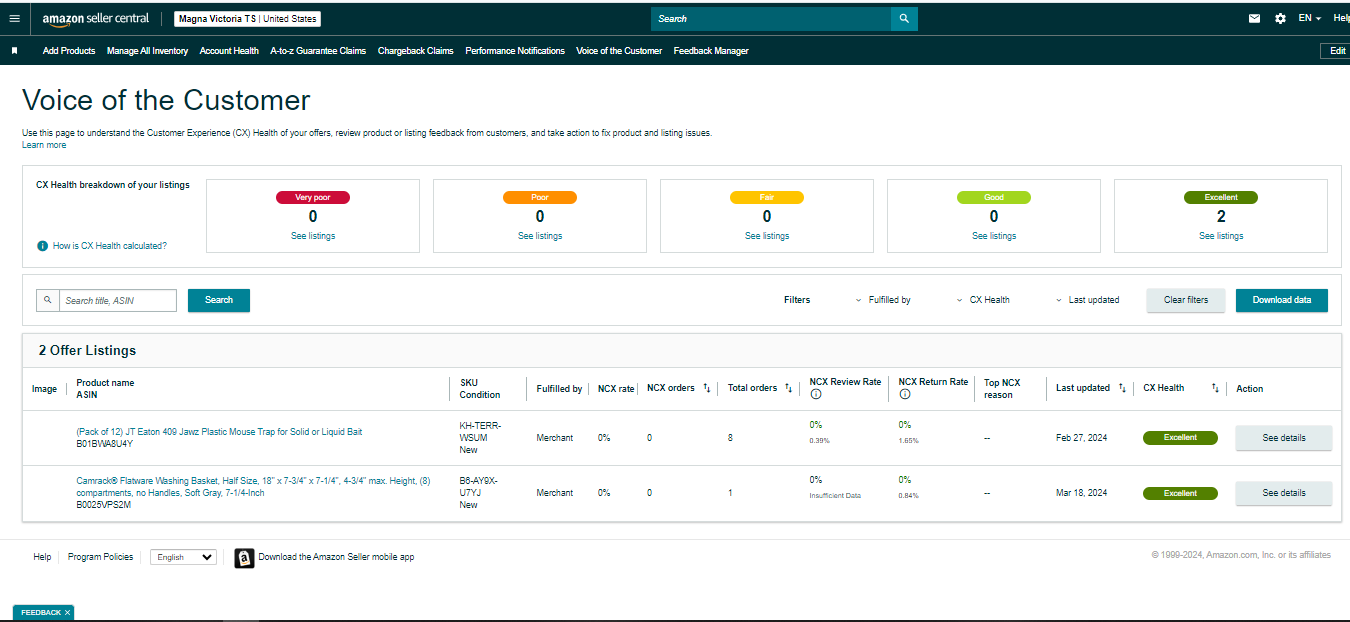Expand the Fulfilled by filter
1350x622 pixels.
tap(884, 300)
